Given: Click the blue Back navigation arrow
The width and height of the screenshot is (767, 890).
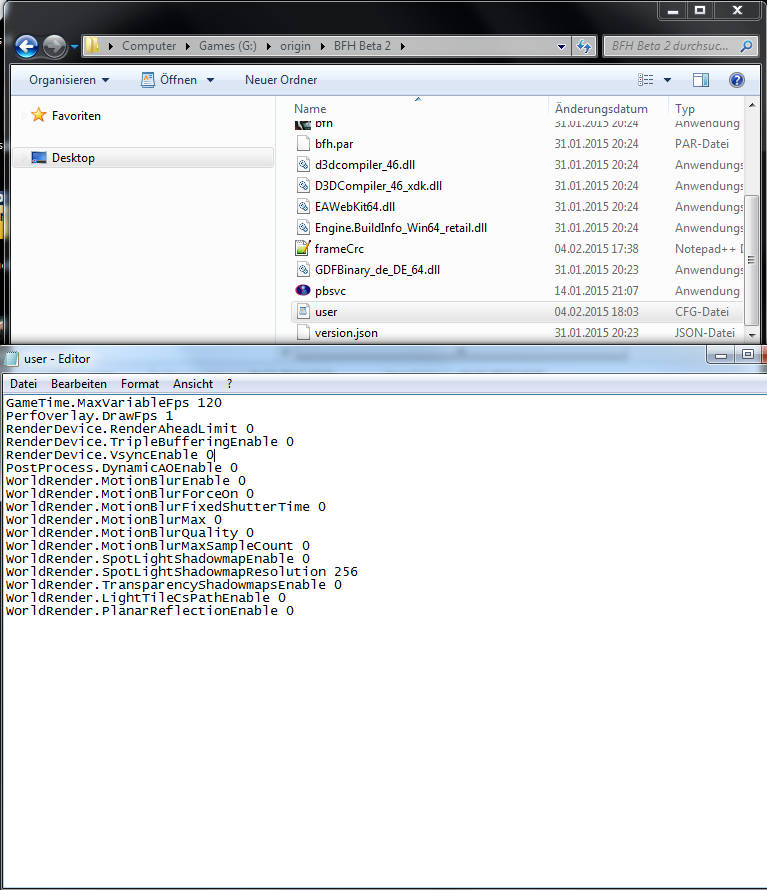Looking at the screenshot, I should (x=27, y=46).
